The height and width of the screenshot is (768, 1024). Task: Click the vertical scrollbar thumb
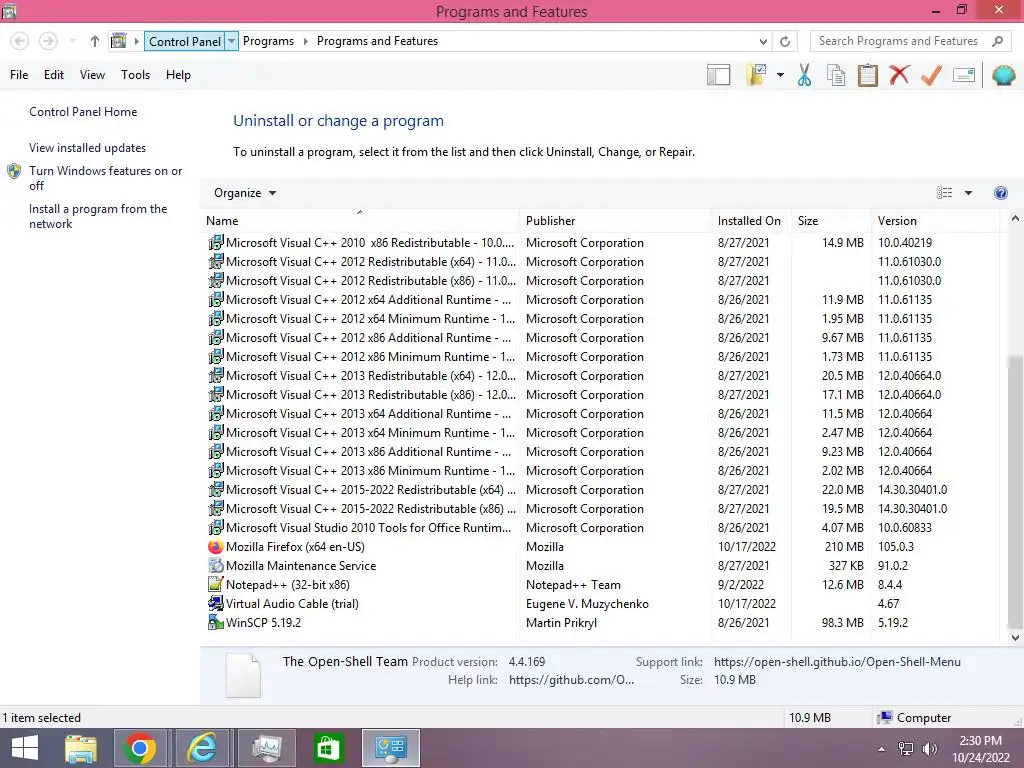coord(1015,490)
